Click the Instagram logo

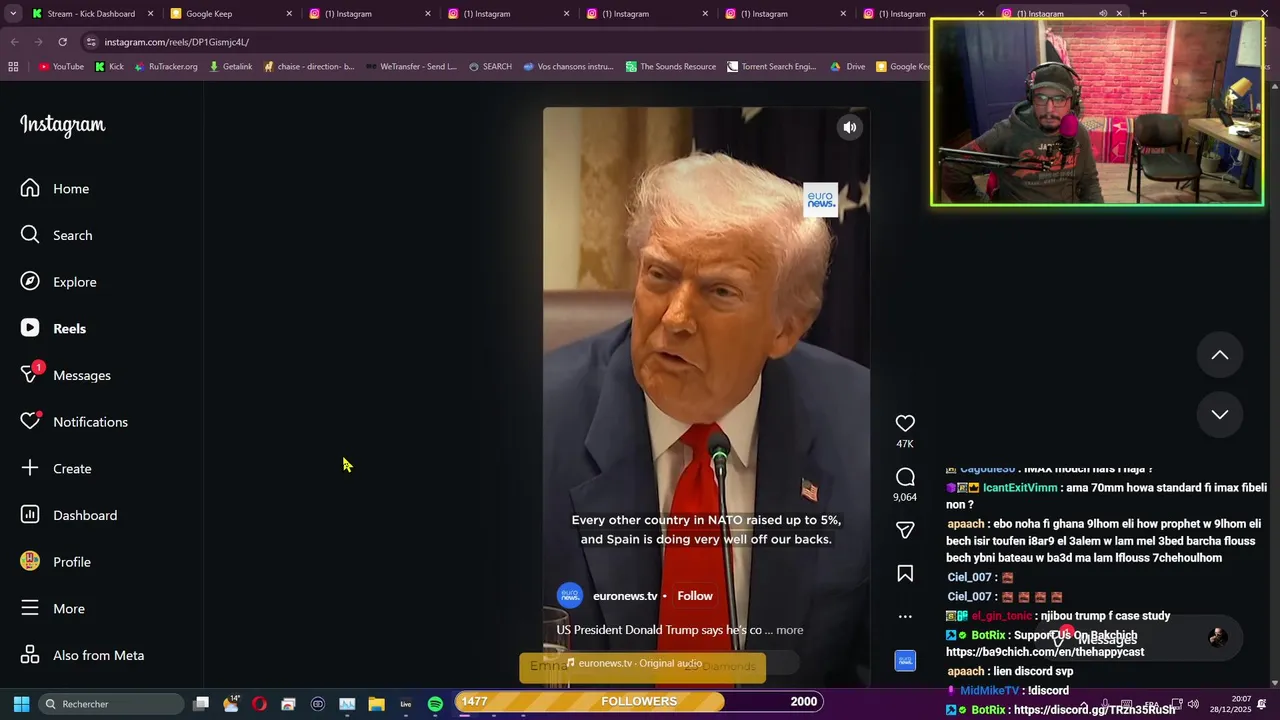point(62,125)
